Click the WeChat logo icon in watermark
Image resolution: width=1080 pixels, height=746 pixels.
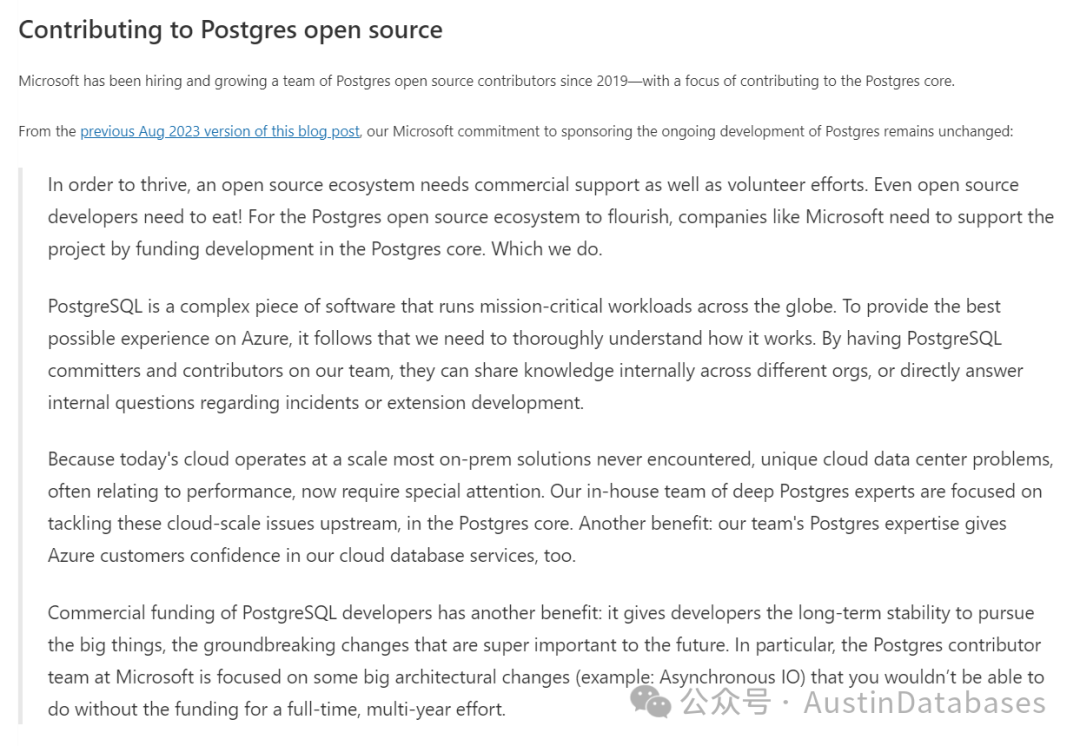(x=650, y=702)
